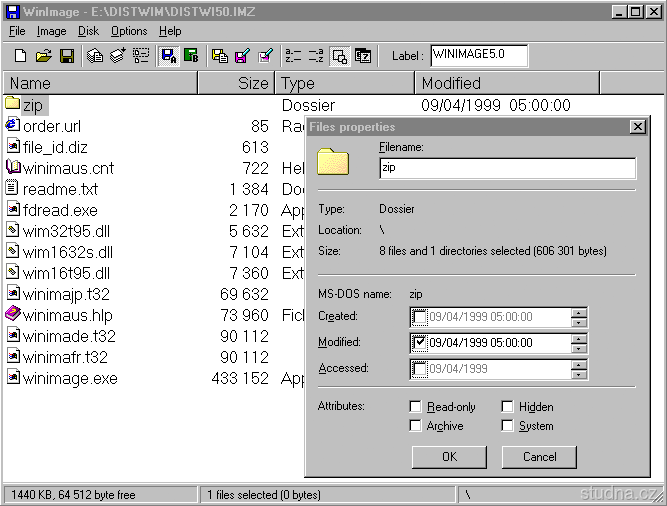Viewport: 667px width, 506px height.
Task: Uncheck the Modified date checkbox
Action: (x=420, y=343)
